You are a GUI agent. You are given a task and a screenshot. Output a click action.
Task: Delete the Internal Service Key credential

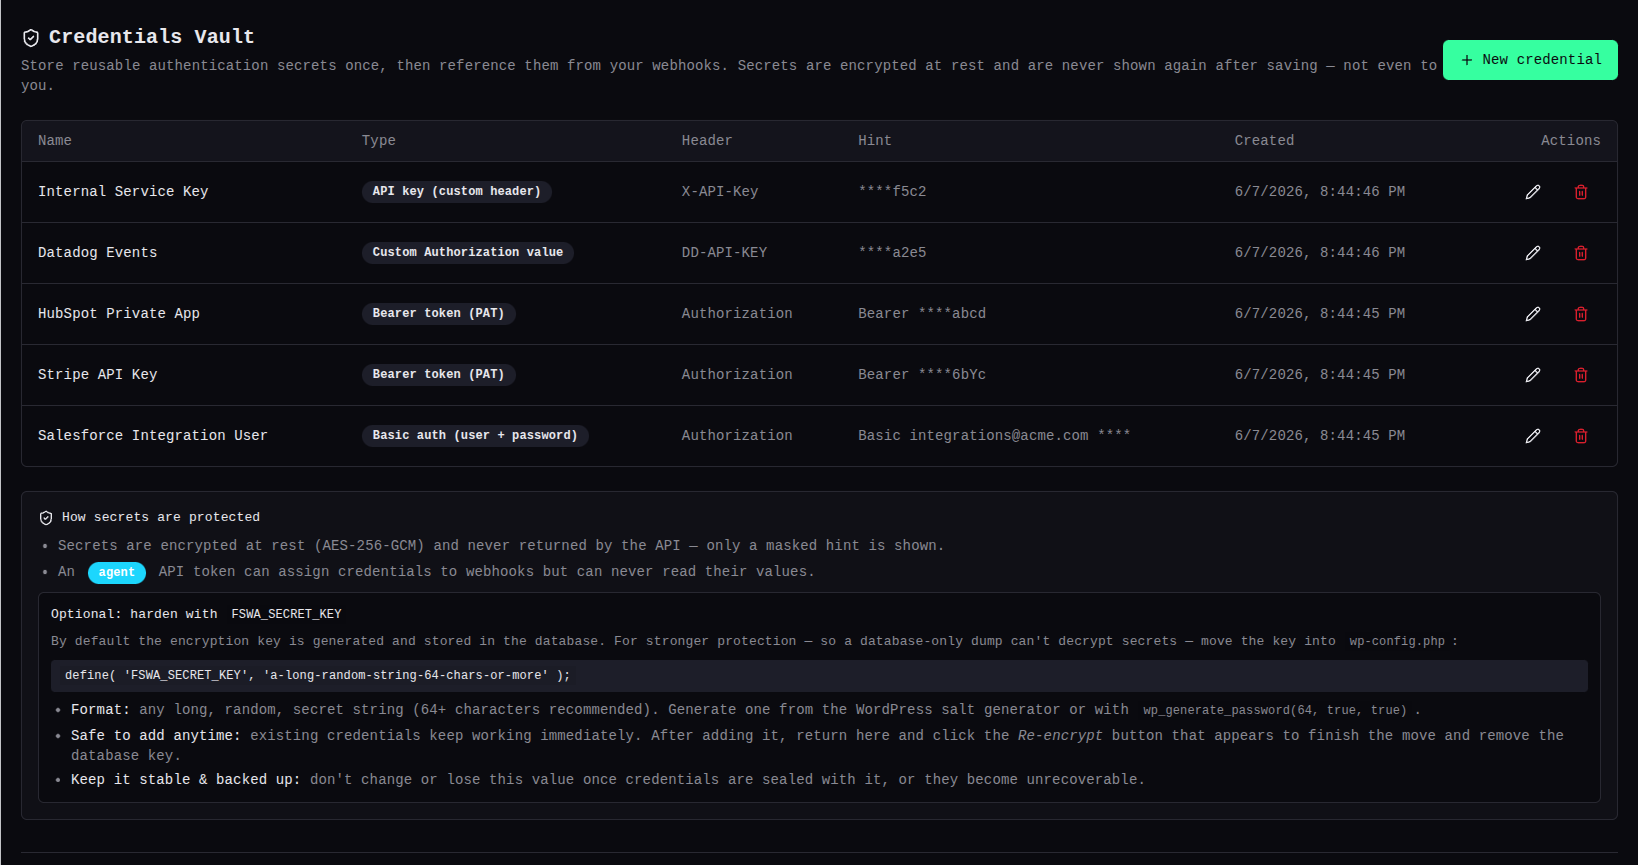[x=1581, y=192]
